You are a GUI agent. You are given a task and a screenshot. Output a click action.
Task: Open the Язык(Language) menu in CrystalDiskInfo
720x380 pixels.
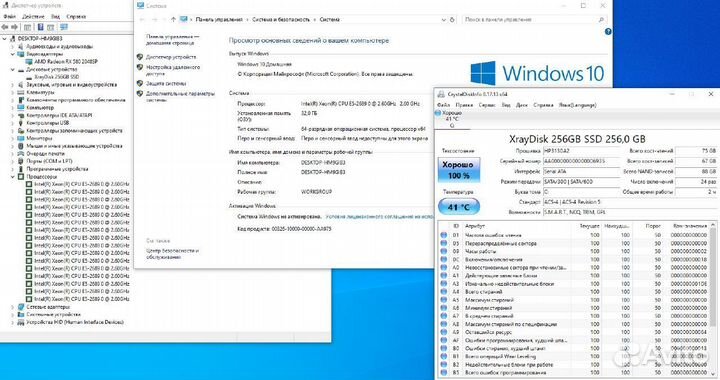click(x=577, y=105)
